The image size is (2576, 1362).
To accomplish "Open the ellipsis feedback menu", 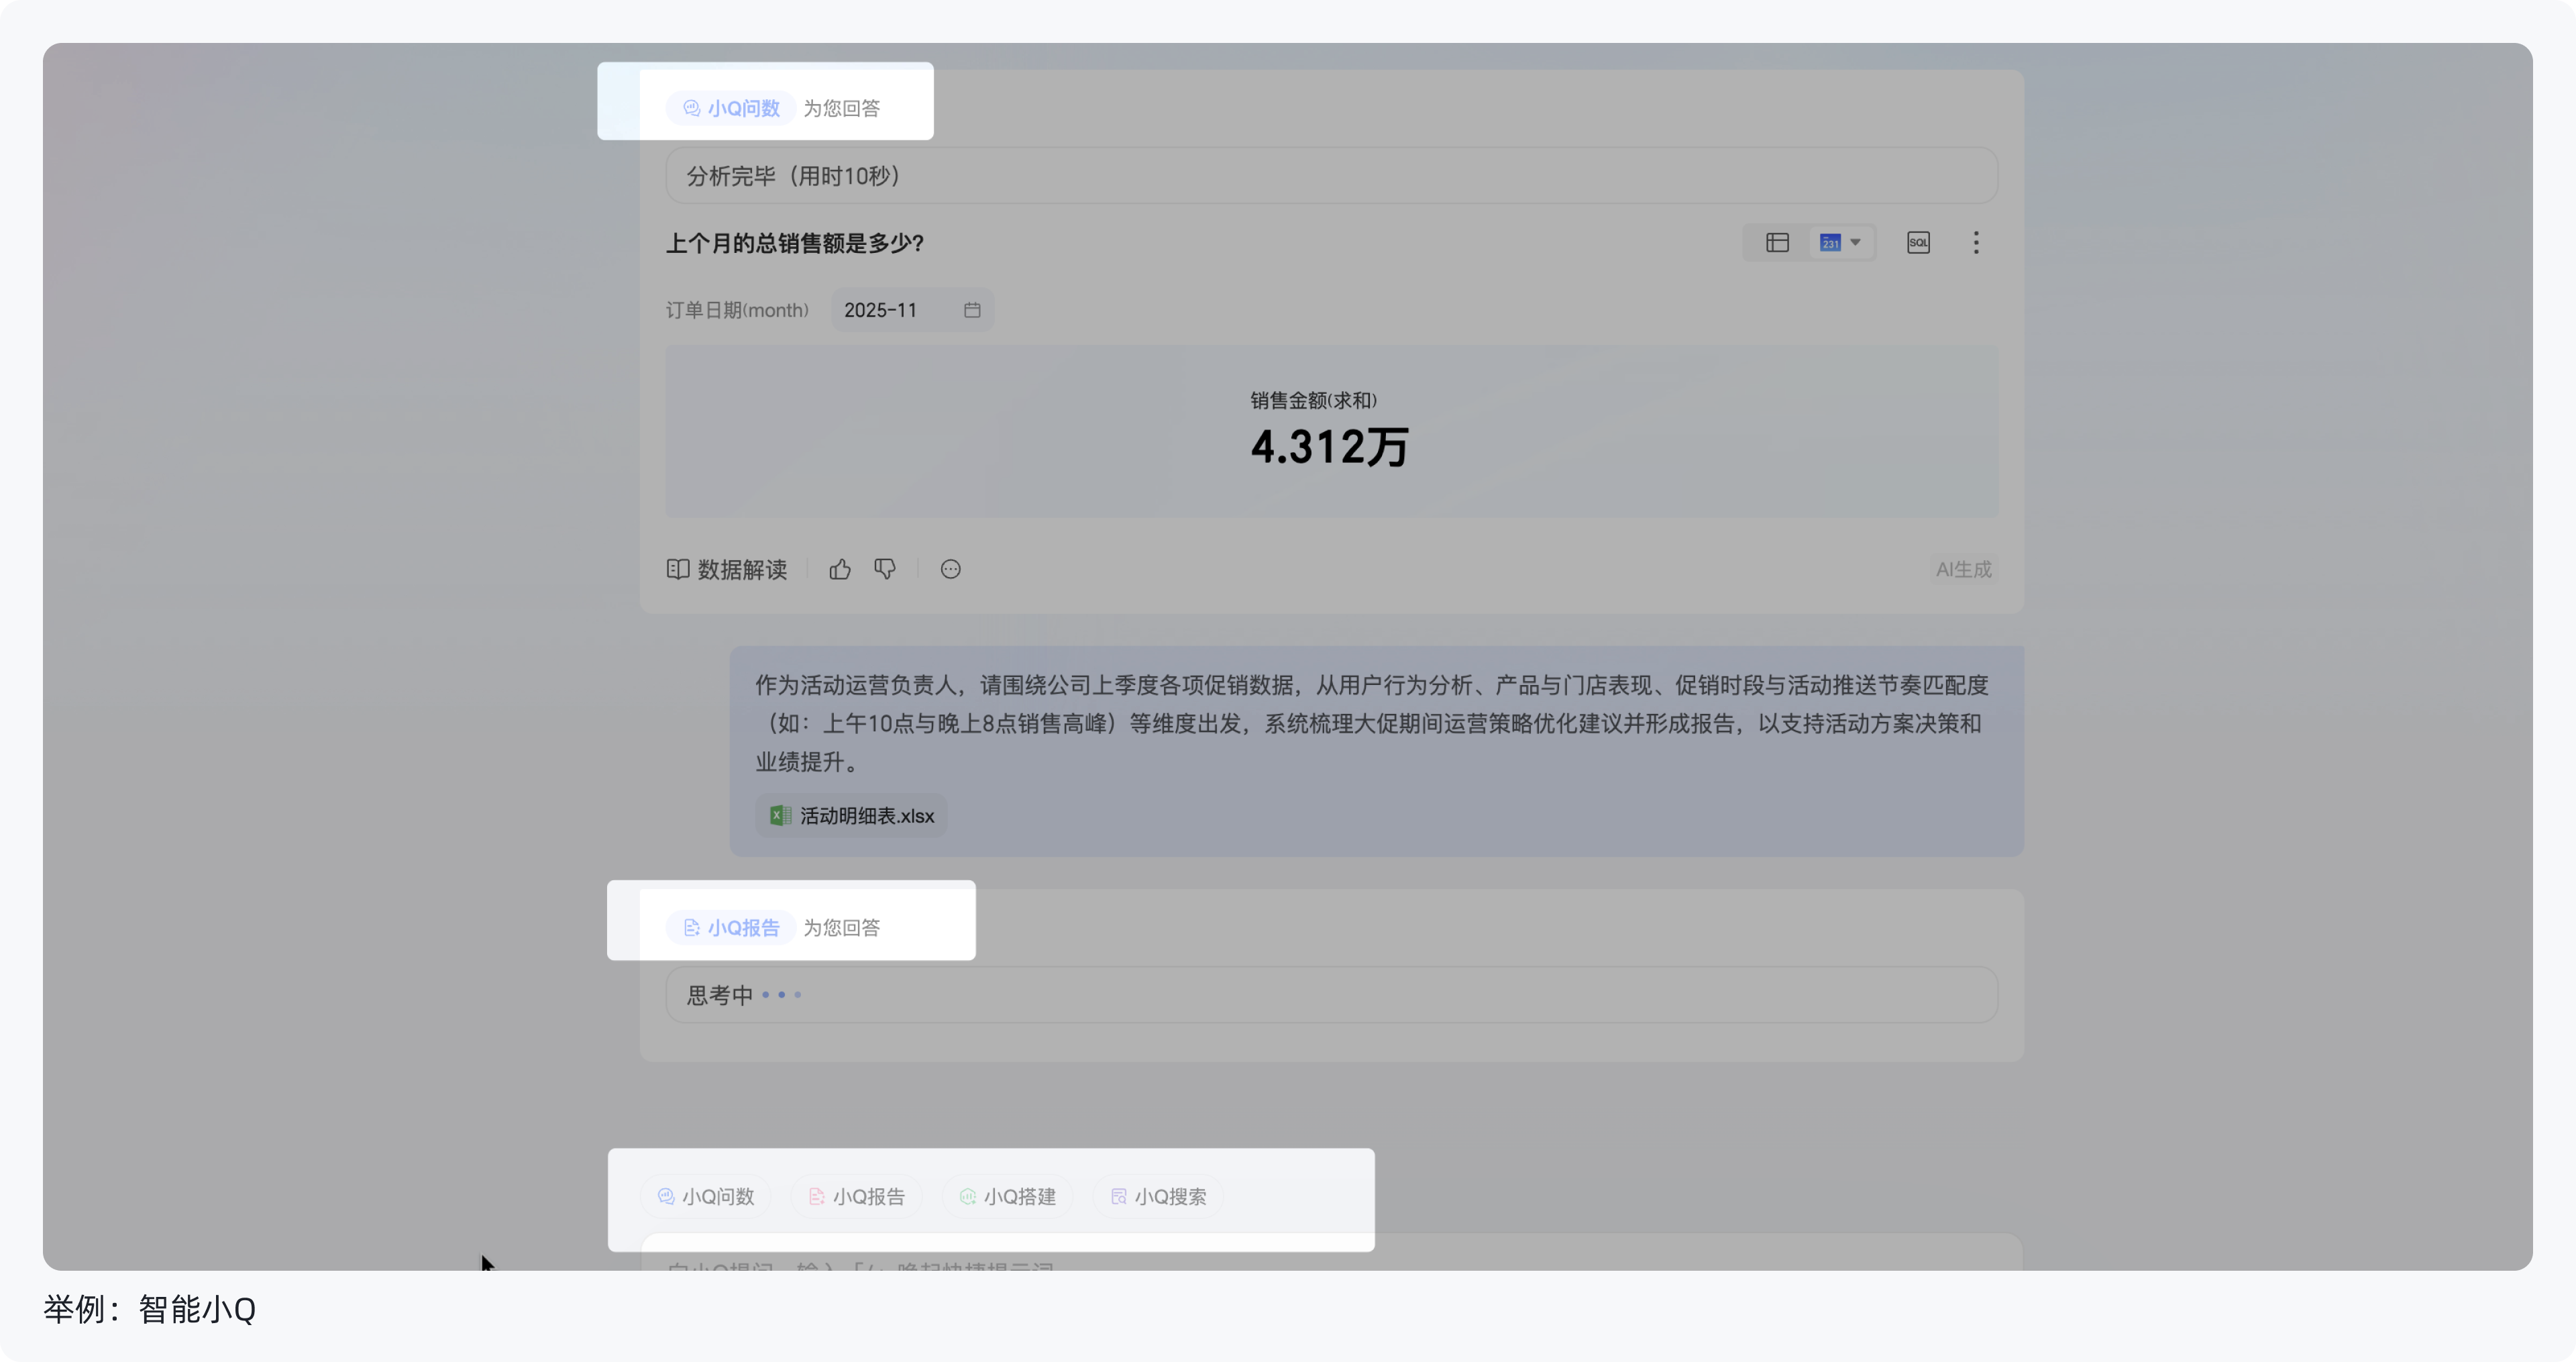I will (x=950, y=569).
